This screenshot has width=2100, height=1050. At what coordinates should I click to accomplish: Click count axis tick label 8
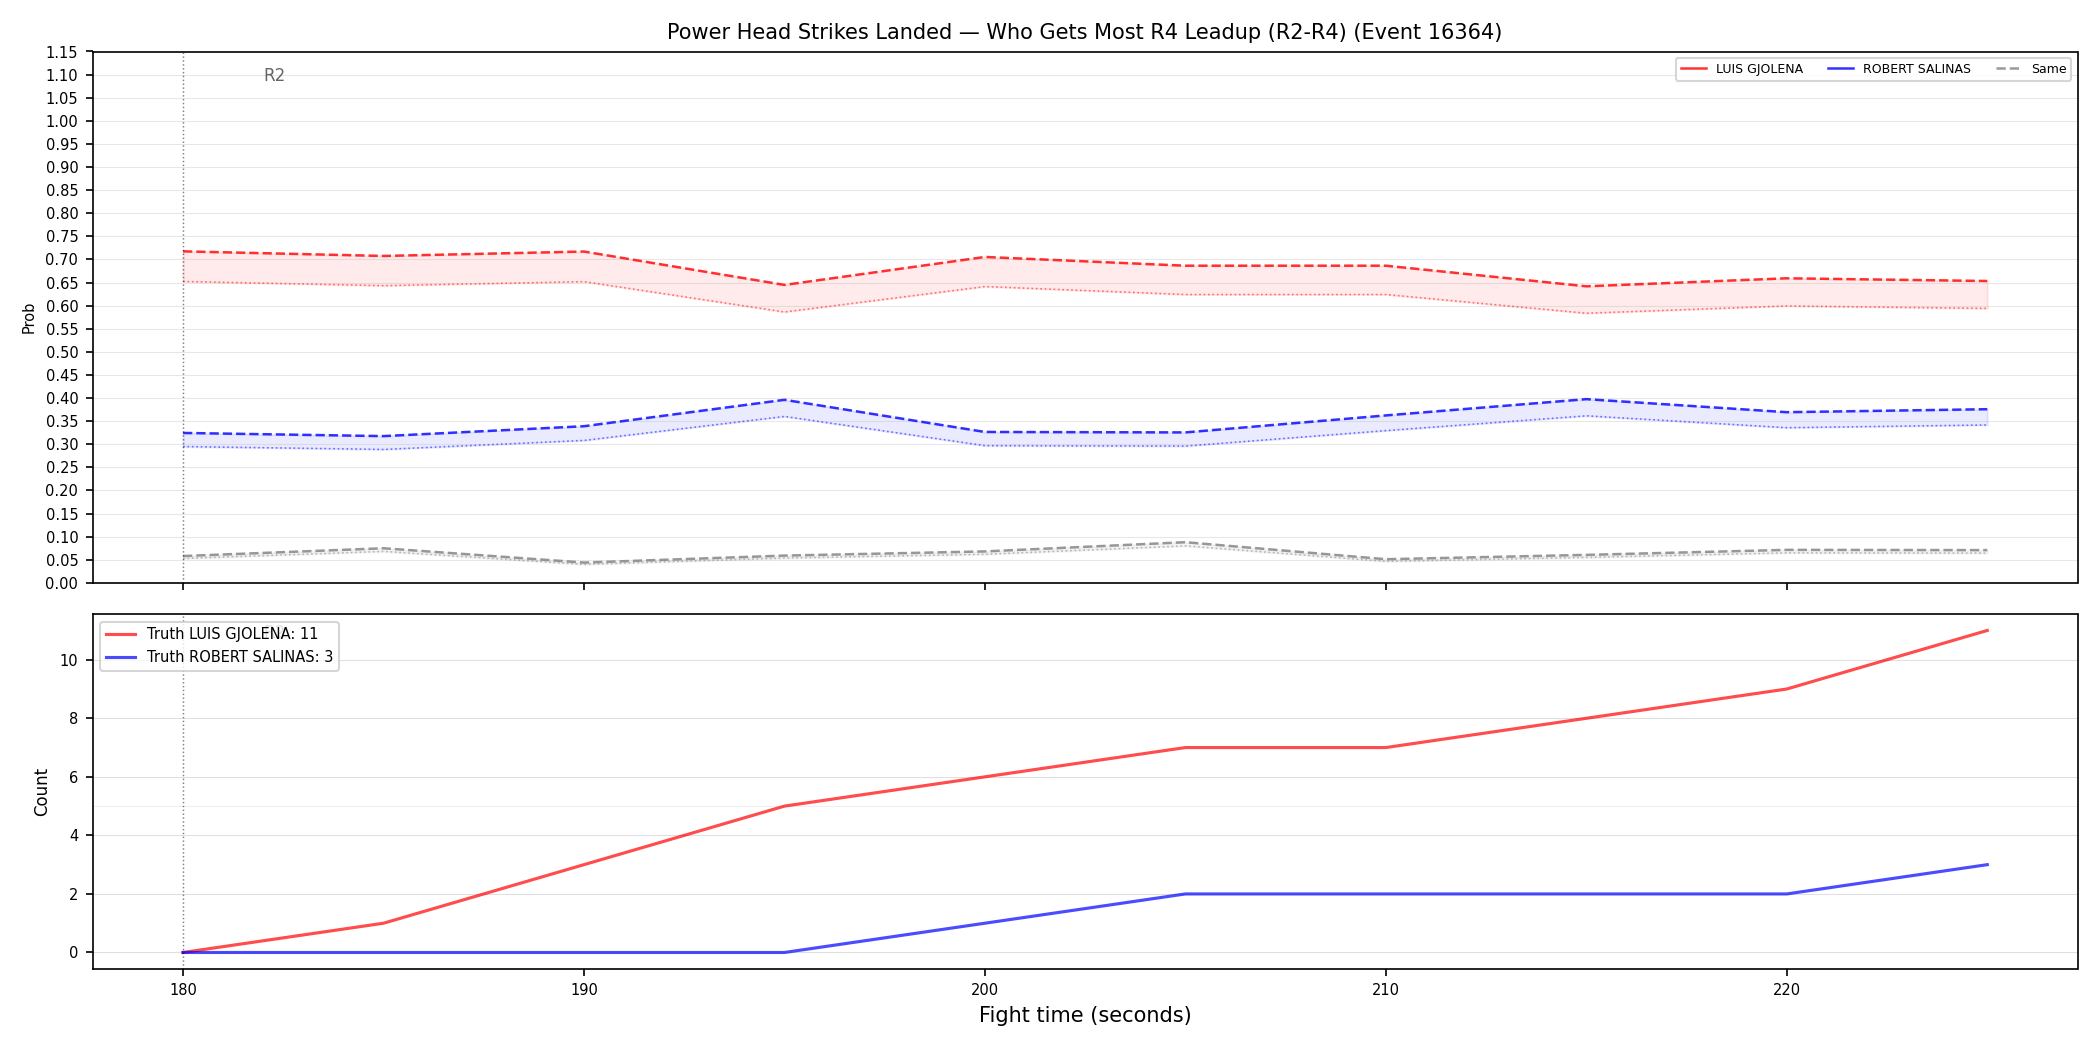73,718
